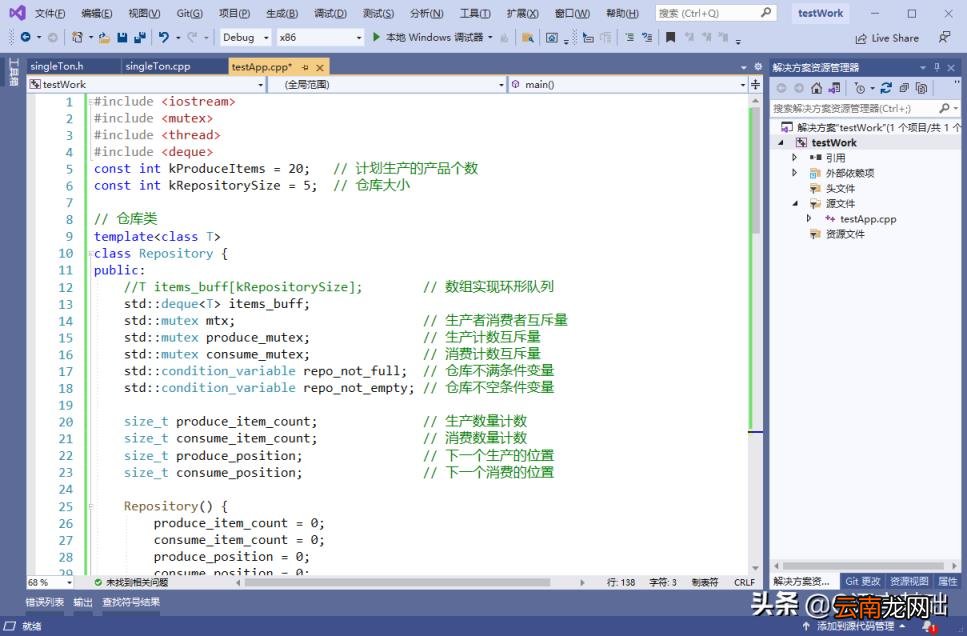This screenshot has width=967, height=636.
Task: Open the Live Share session button
Action: tap(887, 38)
